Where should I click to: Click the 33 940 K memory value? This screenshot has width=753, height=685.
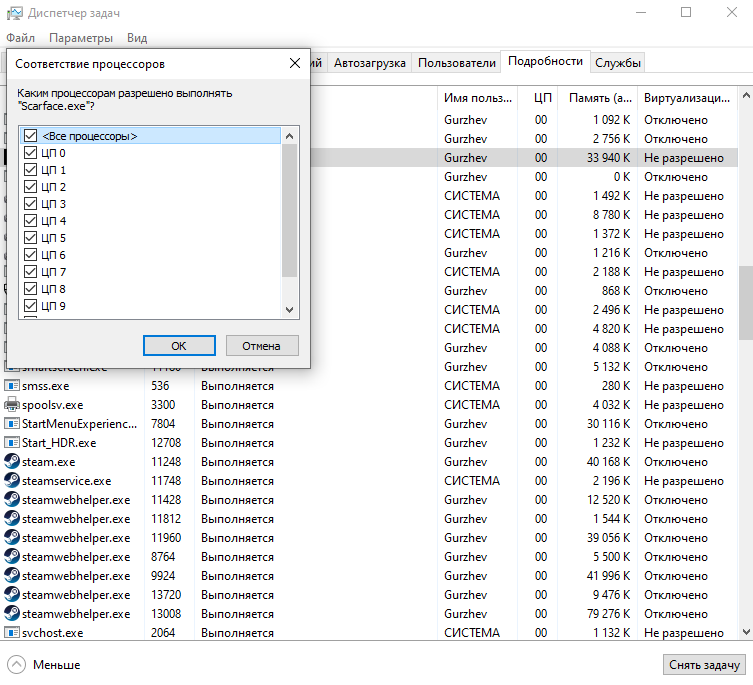point(608,158)
